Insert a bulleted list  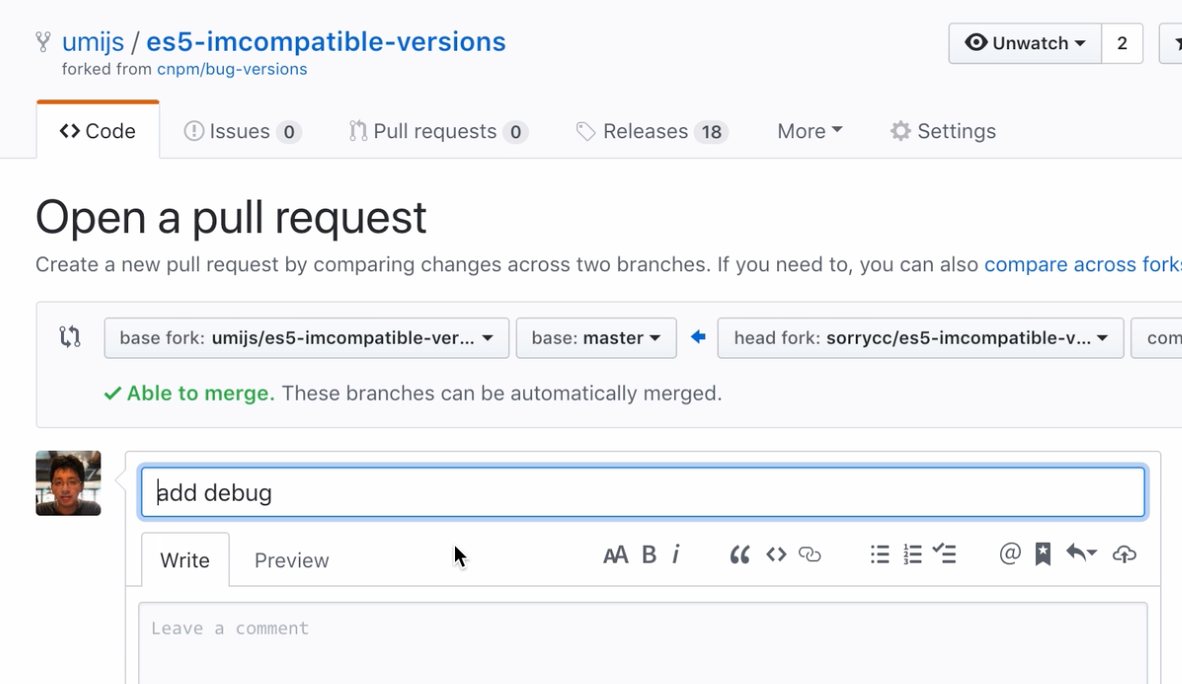coord(880,554)
